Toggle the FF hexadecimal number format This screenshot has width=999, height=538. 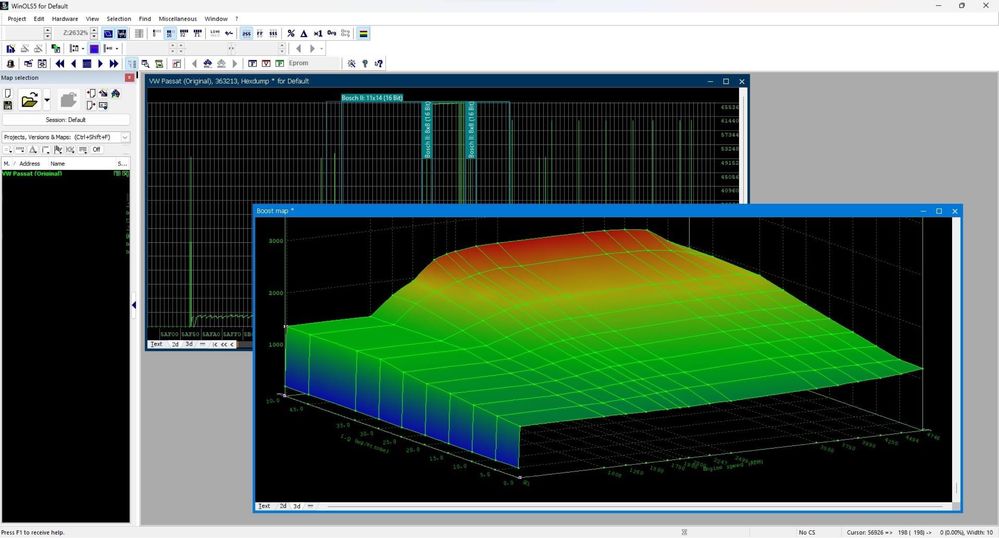259,33
